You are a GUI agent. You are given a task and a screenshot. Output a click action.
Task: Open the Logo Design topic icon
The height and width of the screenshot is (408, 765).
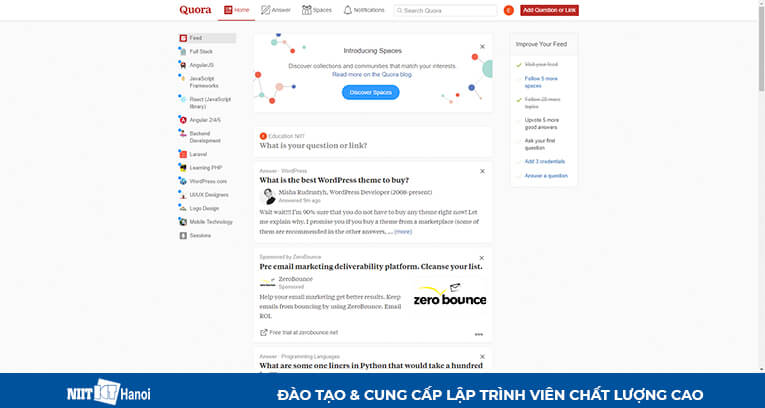pyautogui.click(x=183, y=208)
